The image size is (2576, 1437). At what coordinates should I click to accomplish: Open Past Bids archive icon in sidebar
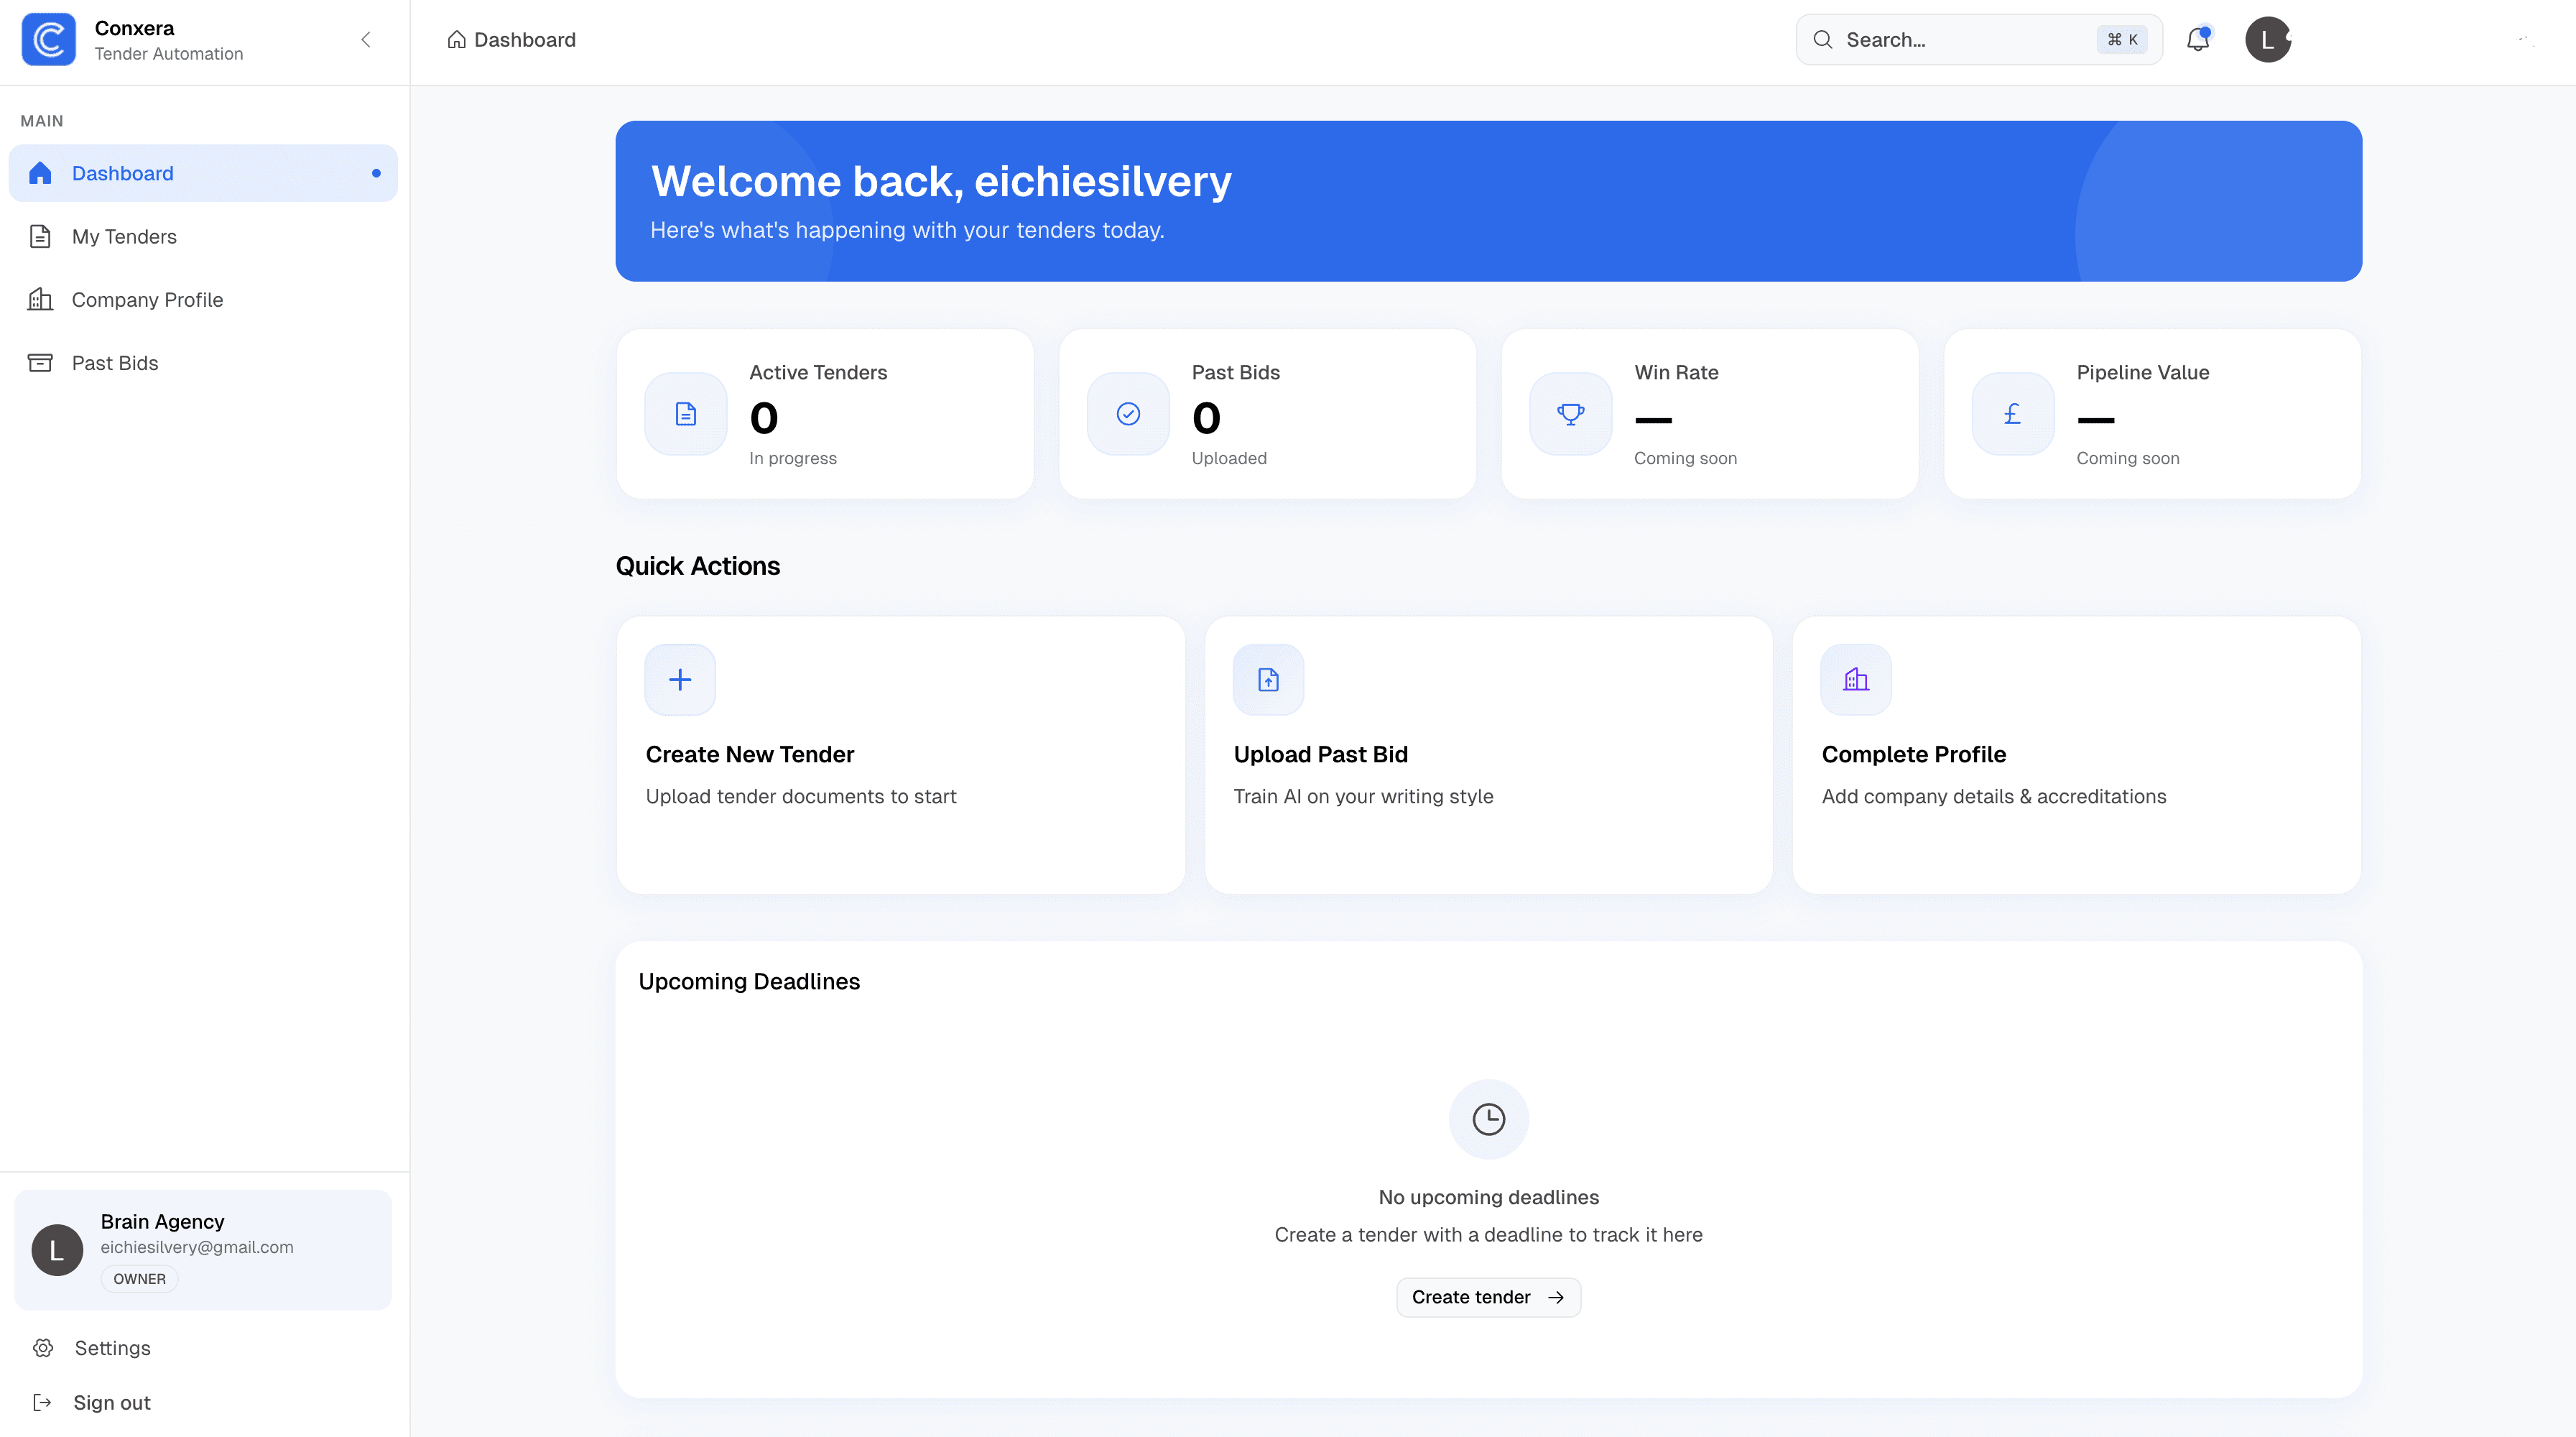[x=40, y=362]
